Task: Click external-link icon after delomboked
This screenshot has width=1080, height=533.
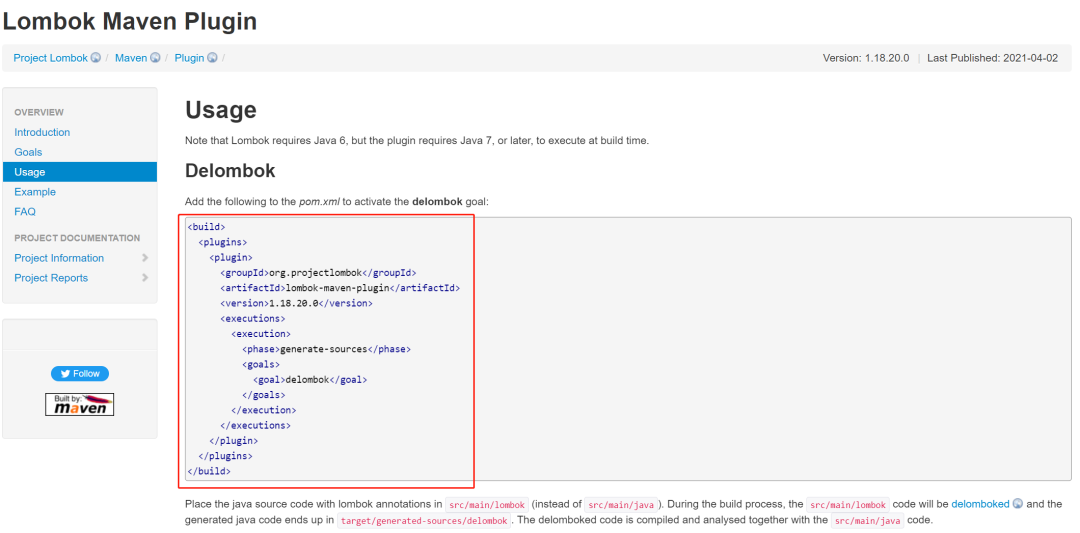Action: coord(1018,504)
